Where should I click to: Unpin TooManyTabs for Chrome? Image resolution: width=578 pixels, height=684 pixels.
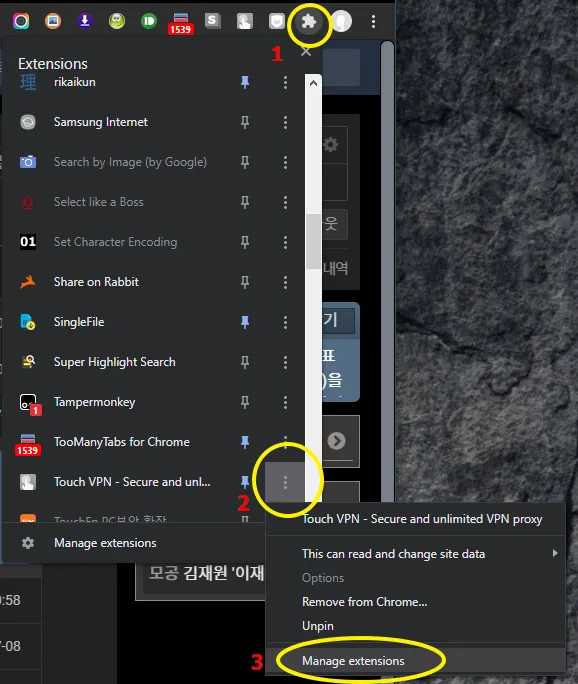pyautogui.click(x=245, y=442)
